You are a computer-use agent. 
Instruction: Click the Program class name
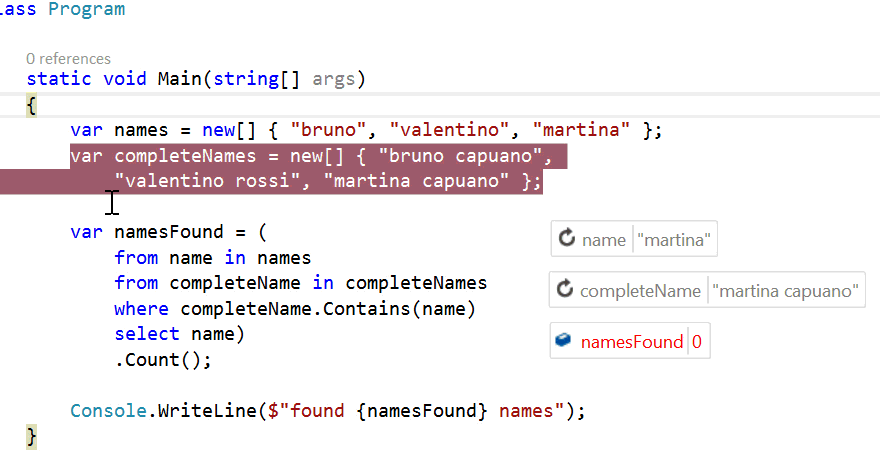coord(84,10)
